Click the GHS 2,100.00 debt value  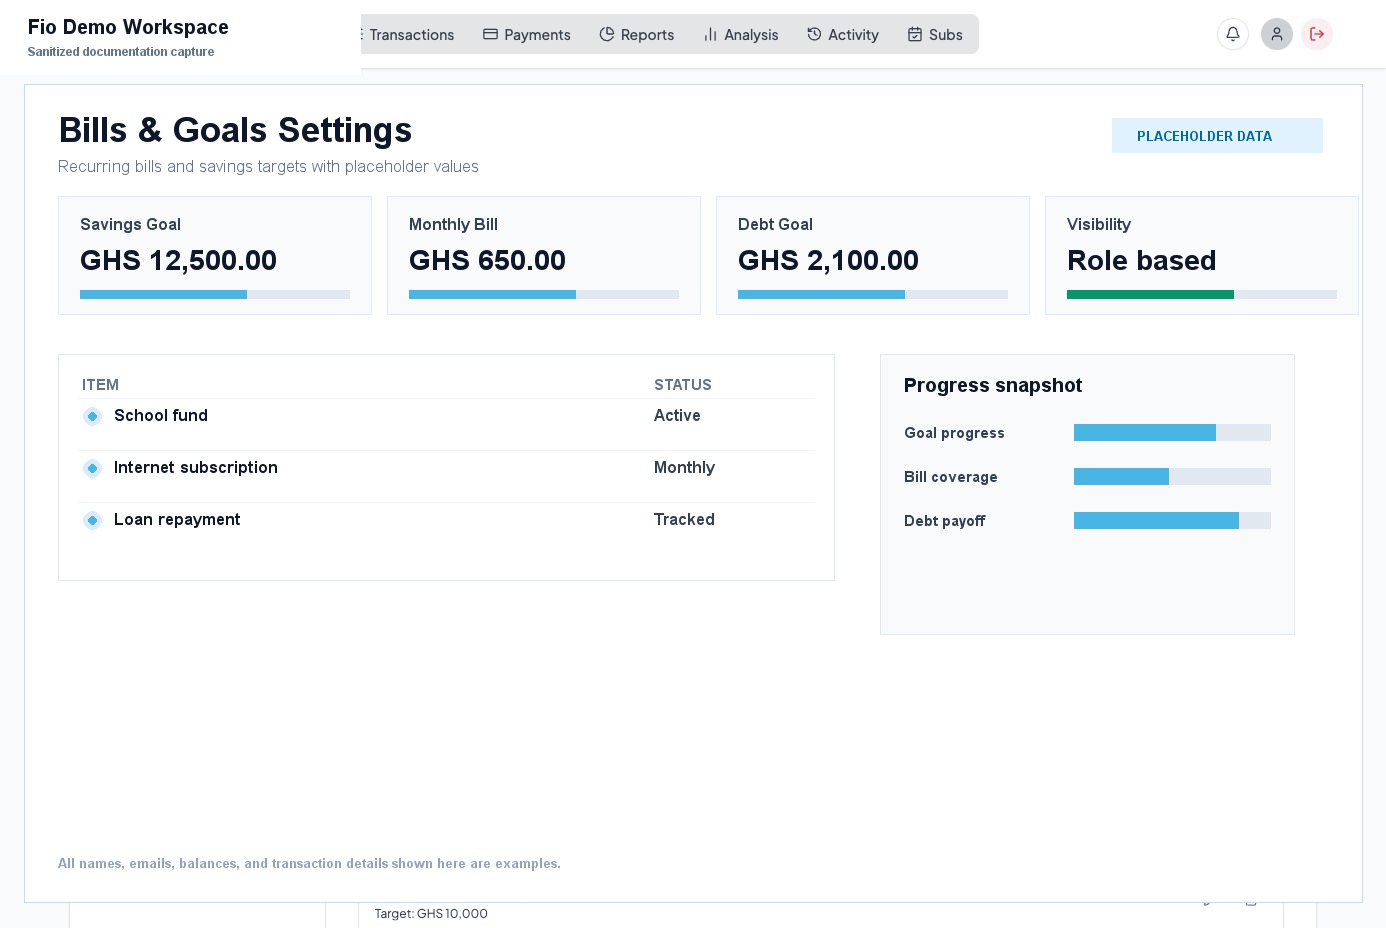[828, 260]
